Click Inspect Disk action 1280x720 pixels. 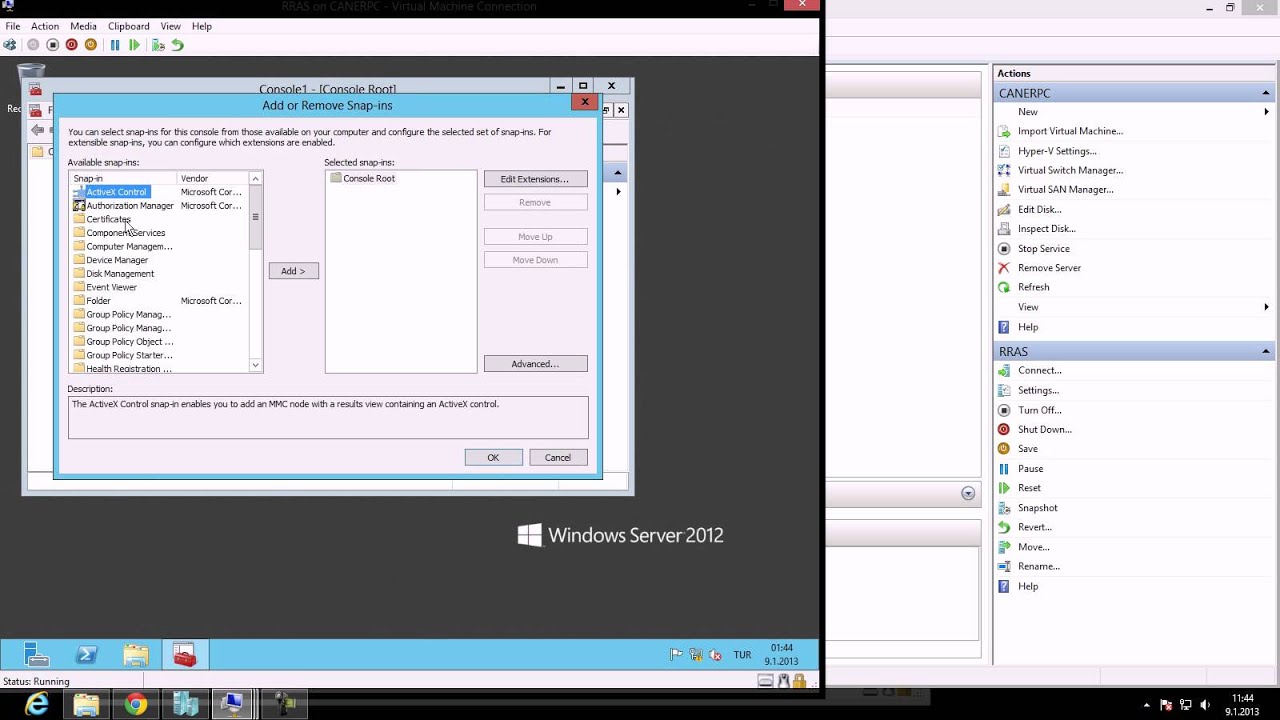1046,229
